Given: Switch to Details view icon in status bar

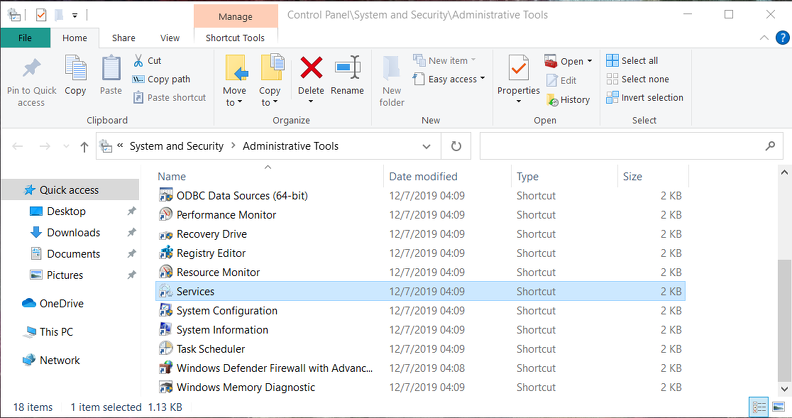Looking at the screenshot, I should pos(759,407).
